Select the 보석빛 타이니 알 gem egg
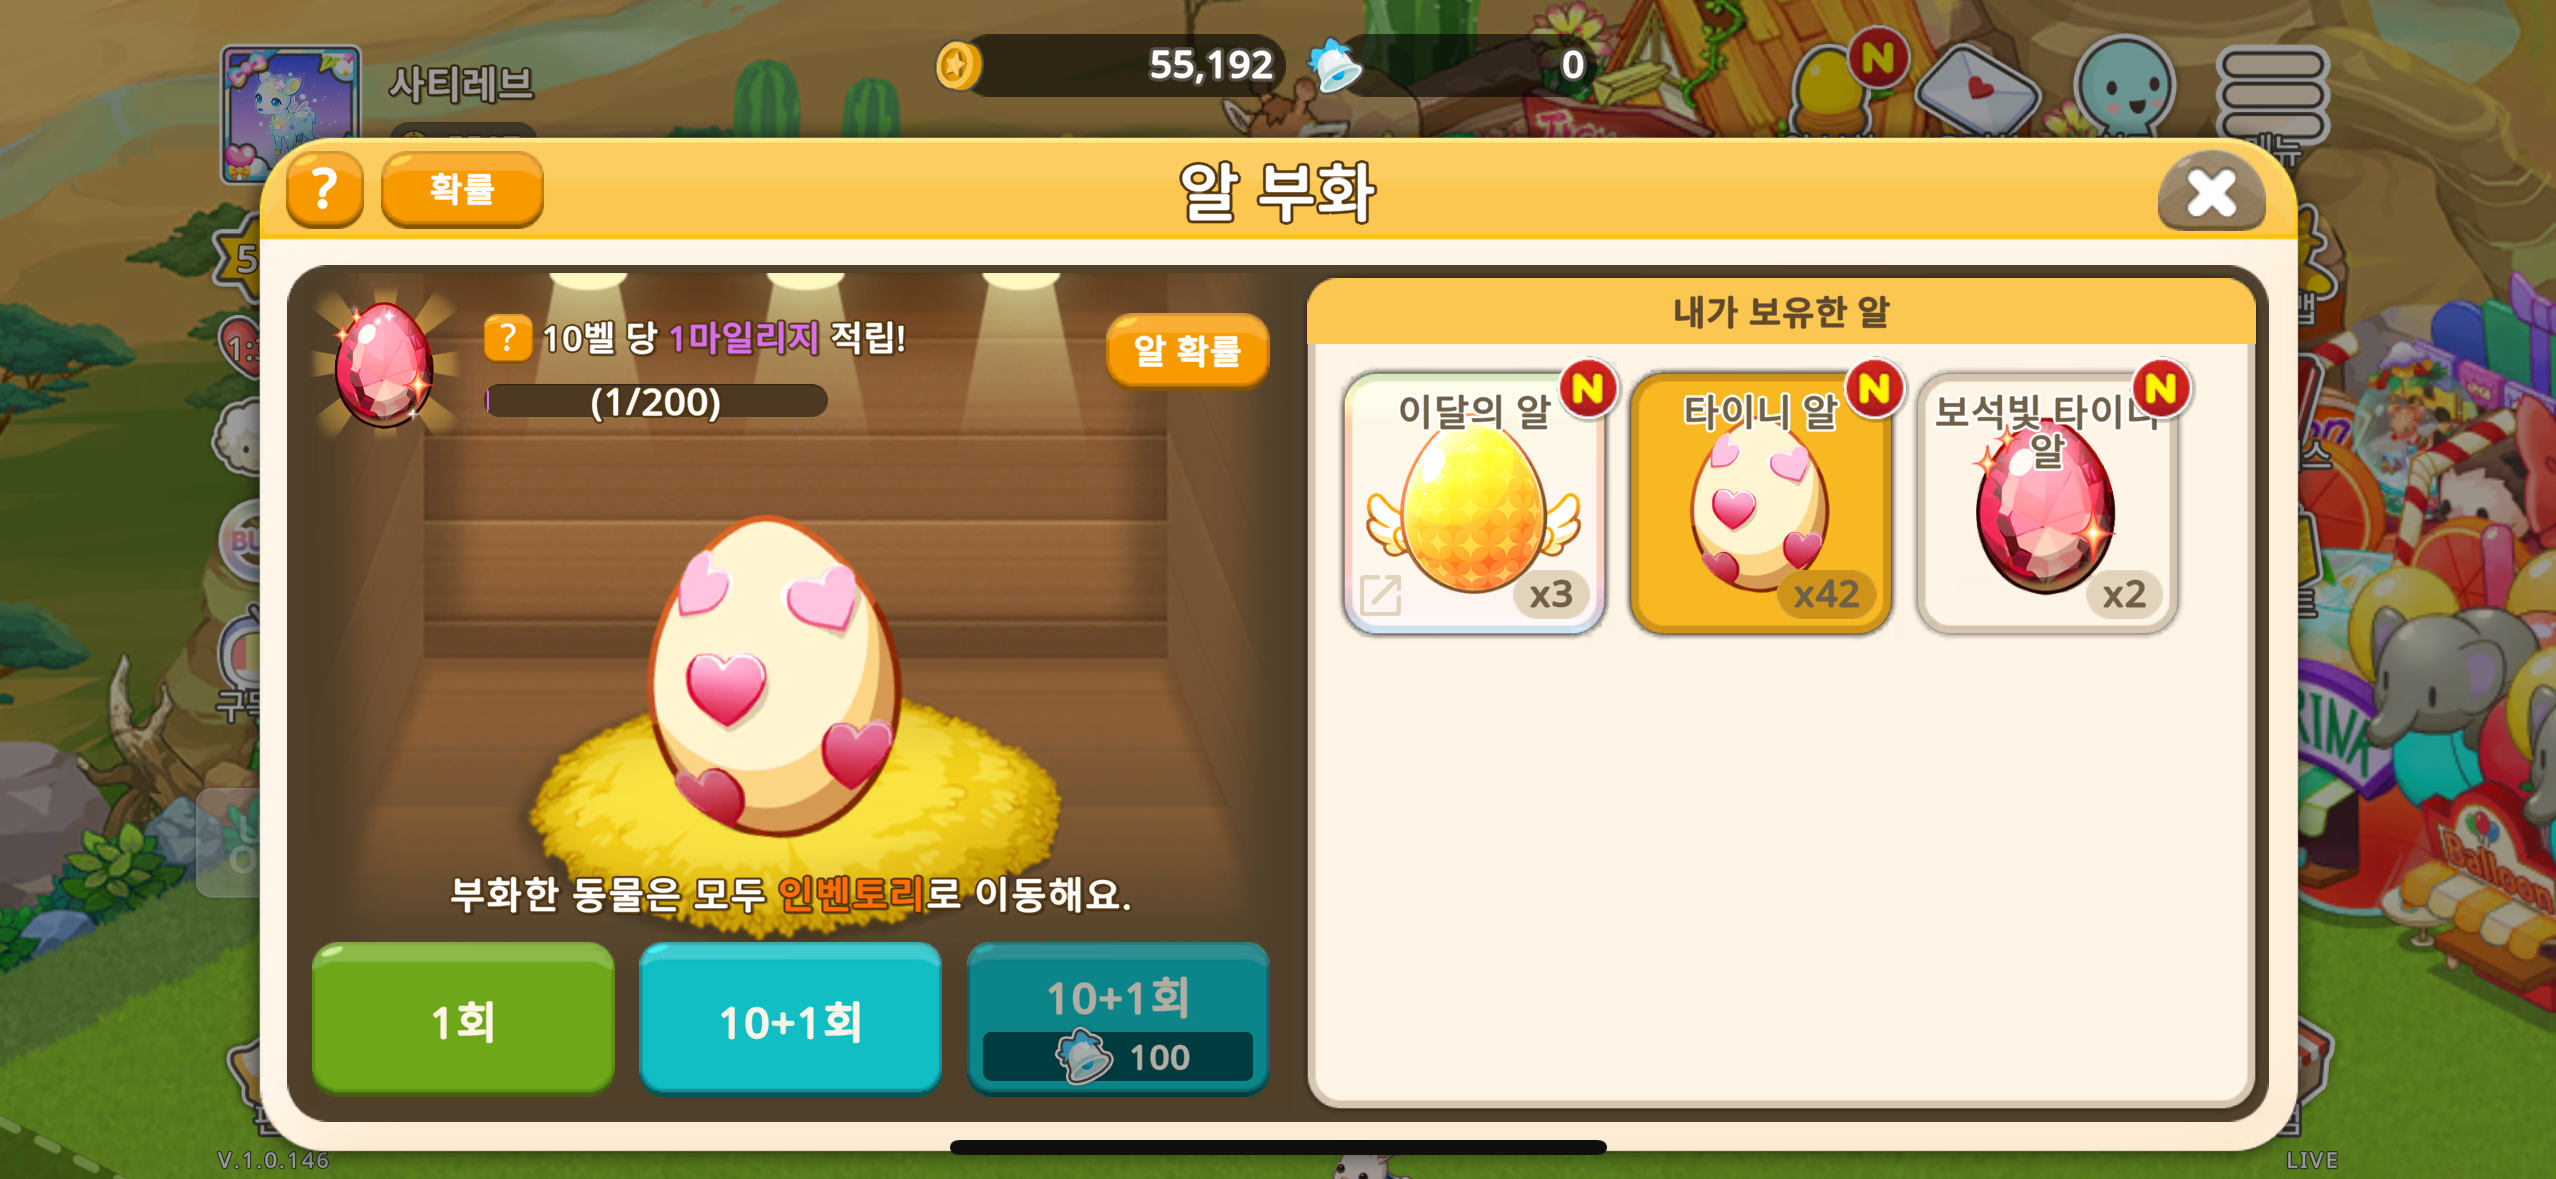 (2047, 503)
